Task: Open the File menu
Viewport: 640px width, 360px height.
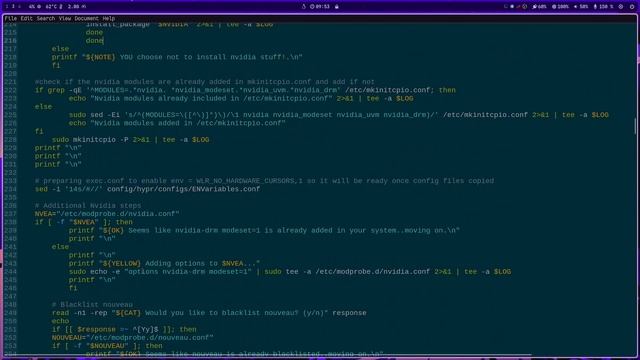Action: [x=11, y=18]
